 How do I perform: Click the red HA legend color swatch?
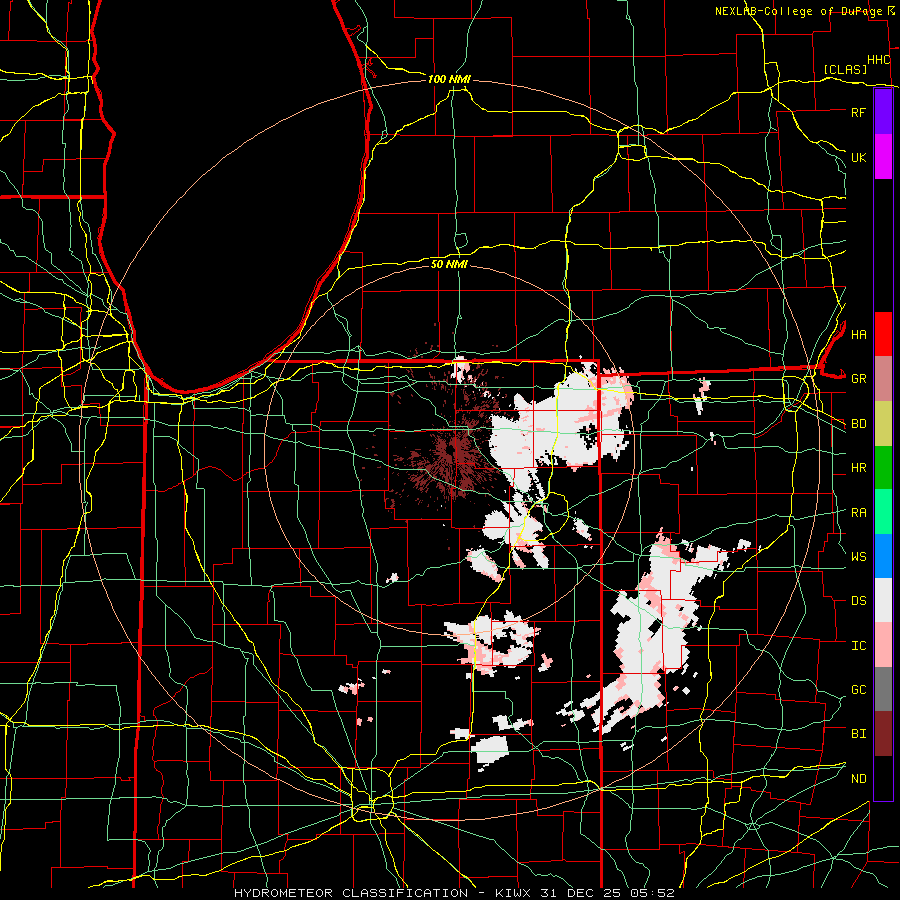point(883,334)
